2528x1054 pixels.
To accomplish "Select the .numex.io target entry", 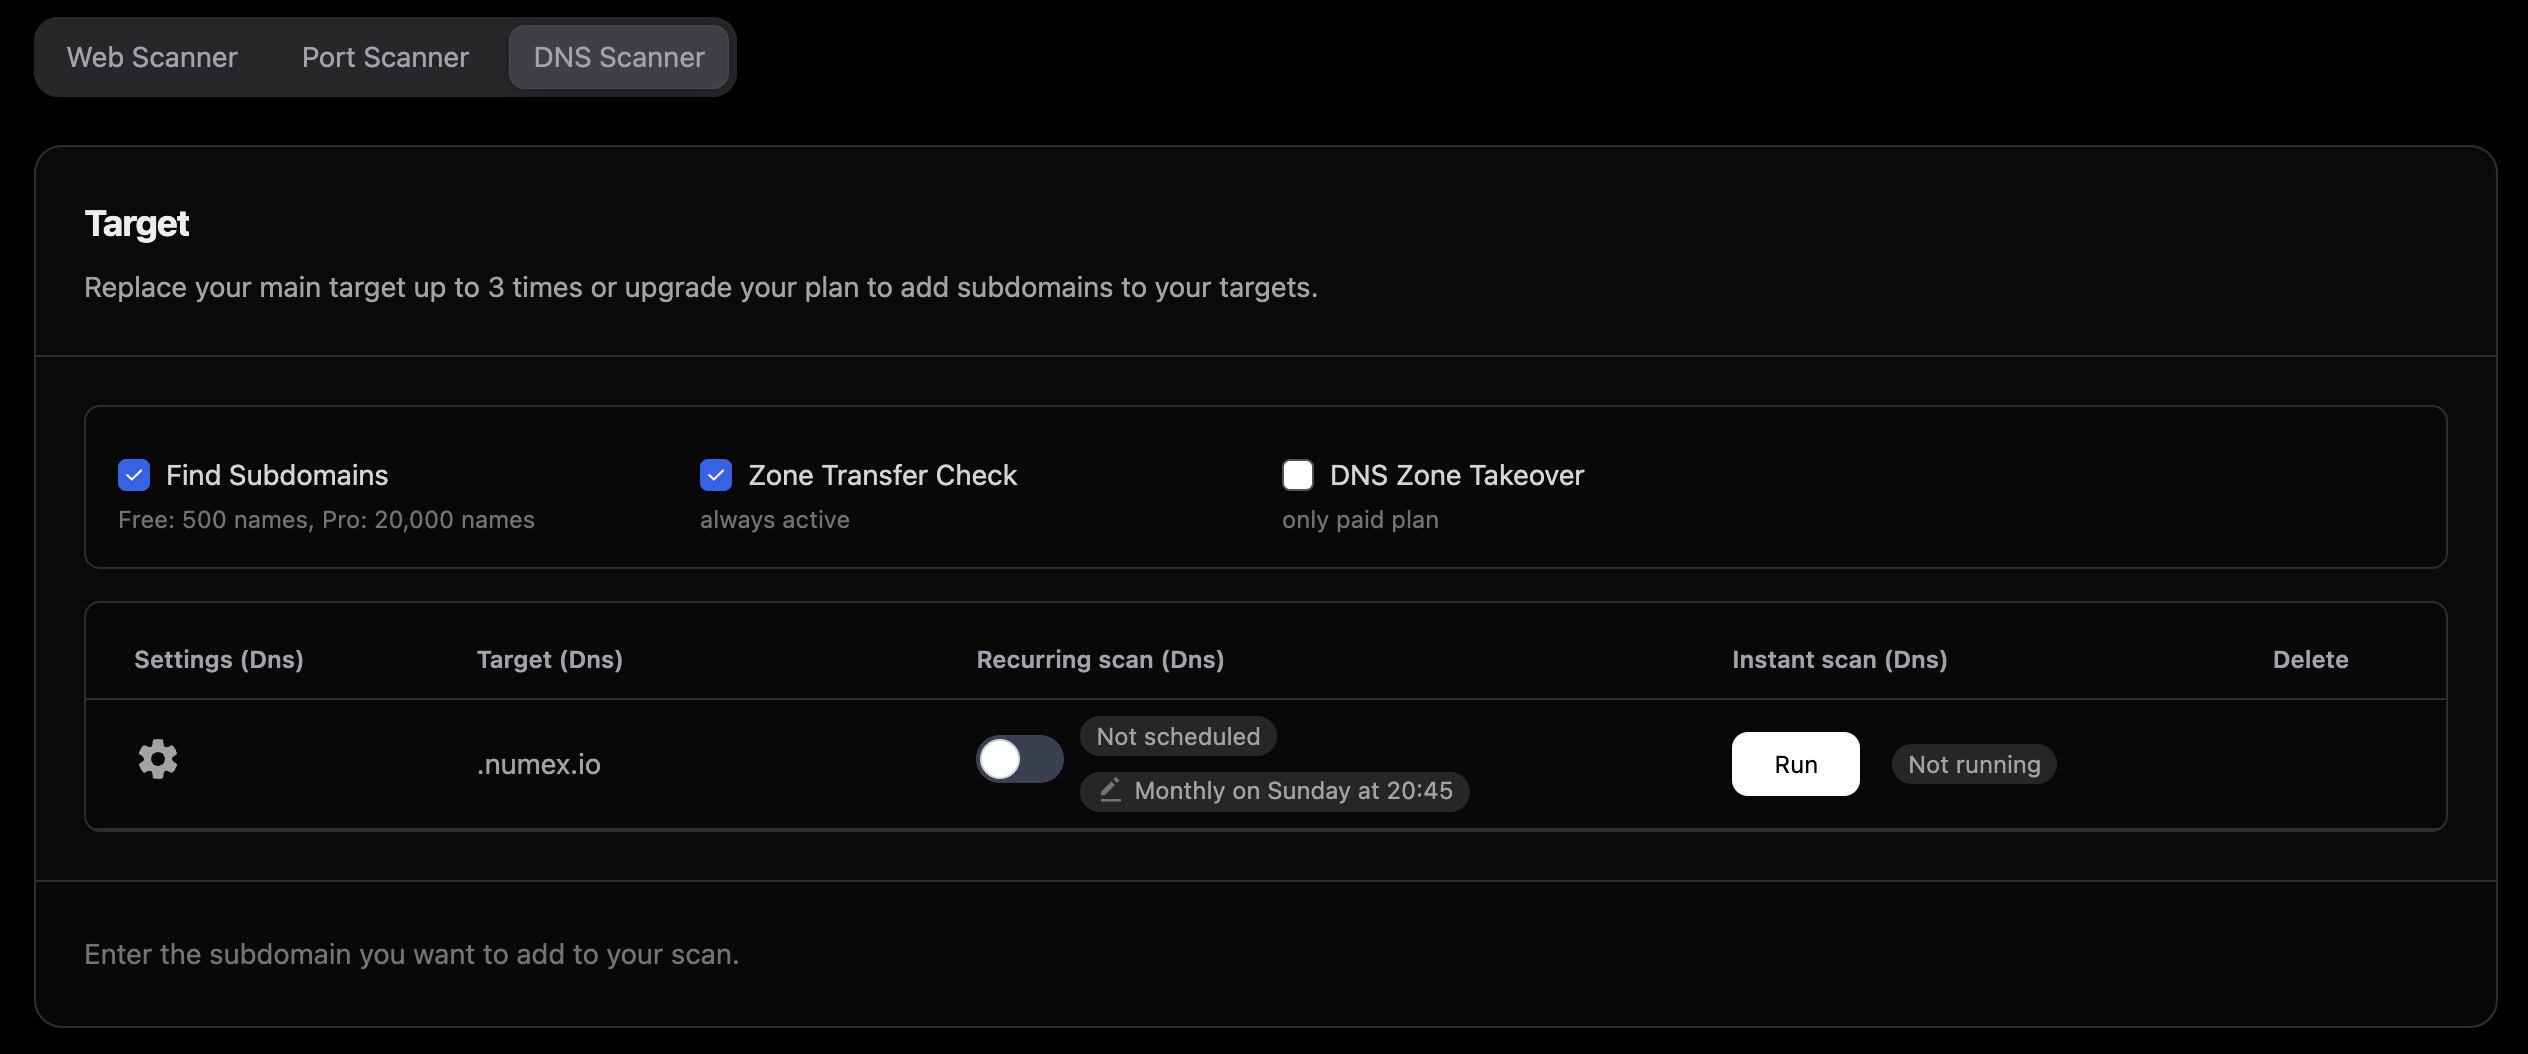I will coord(539,764).
